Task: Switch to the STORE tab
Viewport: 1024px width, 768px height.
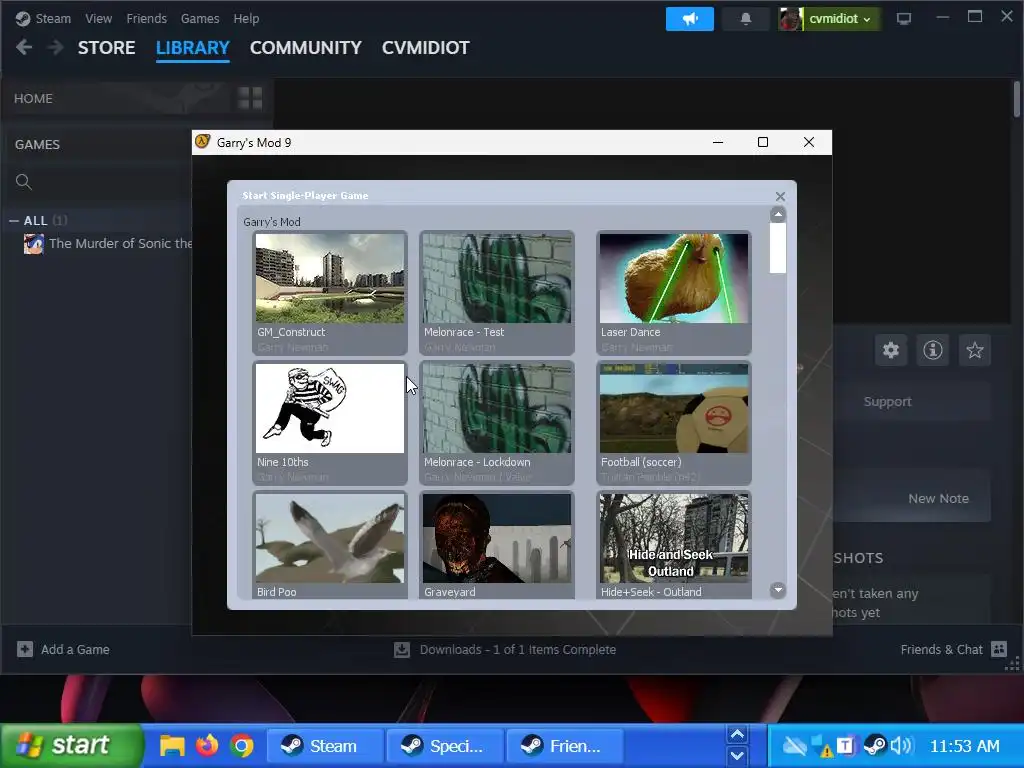Action: point(106,48)
